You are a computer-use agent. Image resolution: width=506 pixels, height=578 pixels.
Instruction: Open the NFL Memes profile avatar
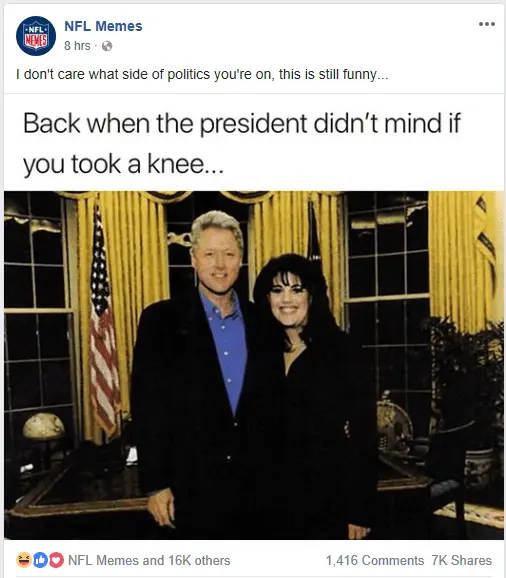36,36
